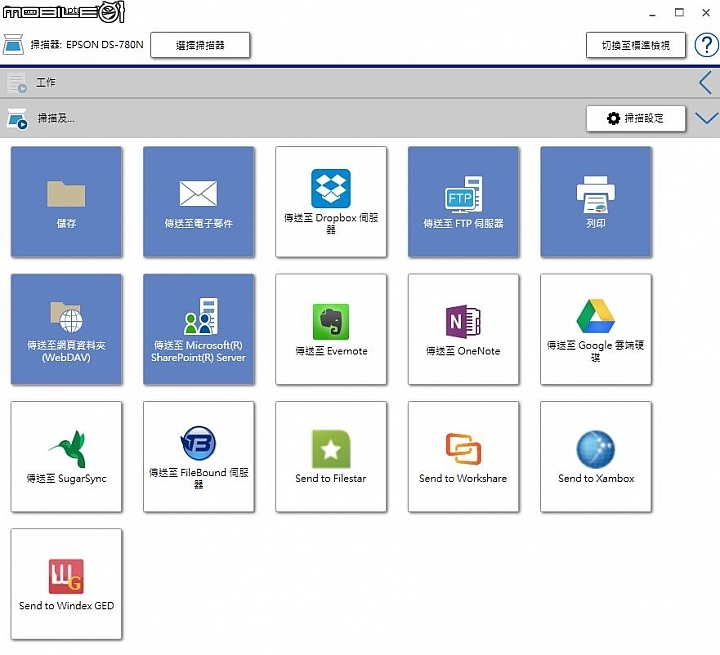Maximize the application window

679,13
